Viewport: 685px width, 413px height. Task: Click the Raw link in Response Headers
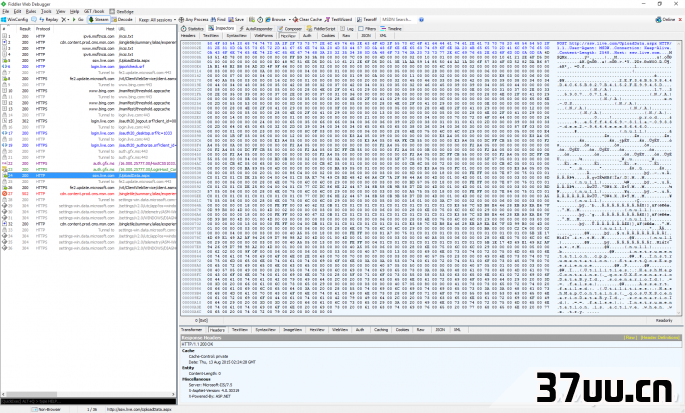click(x=630, y=337)
